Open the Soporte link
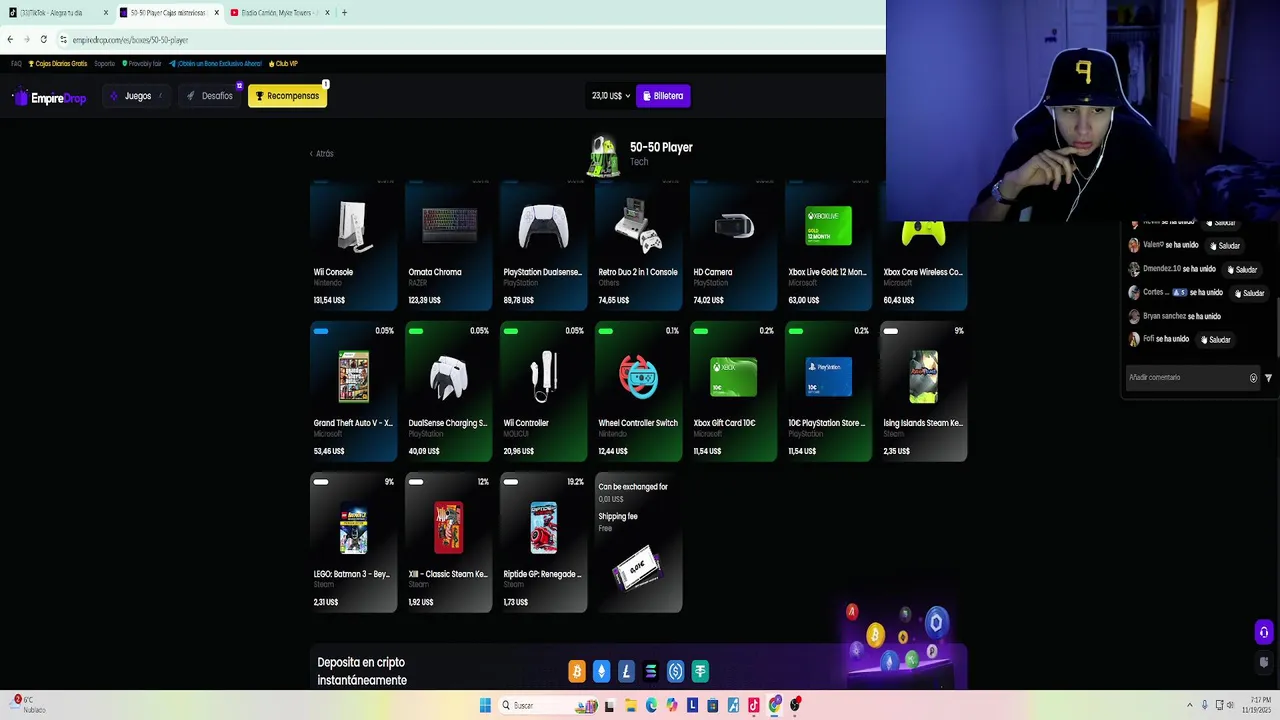 105,63
